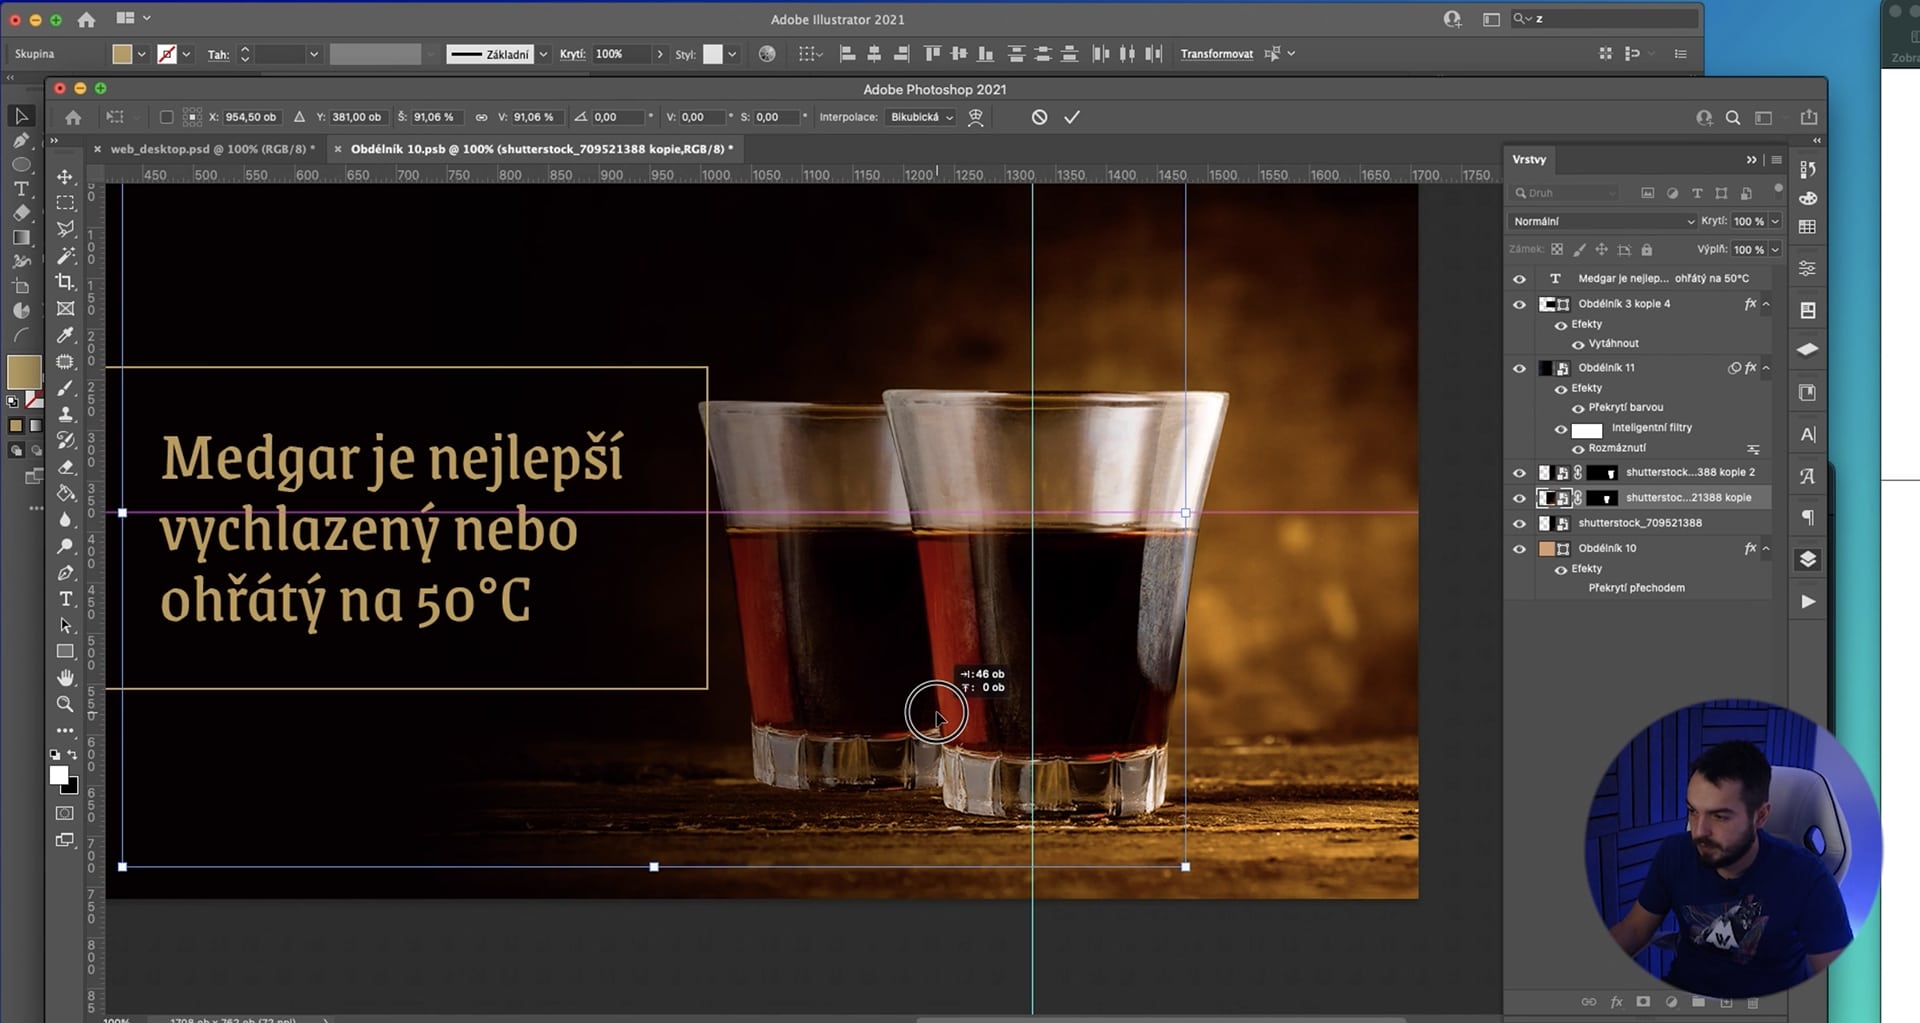Hide the shutterstock_709521388 layer
Viewport: 1920px width, 1023px height.
point(1519,524)
